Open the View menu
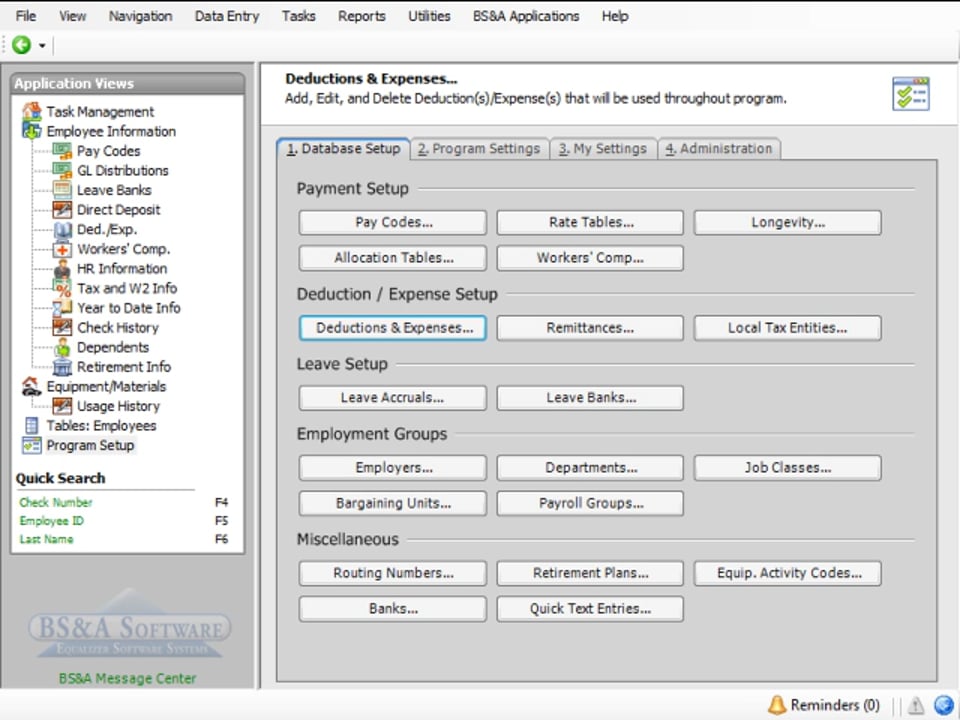 pos(72,16)
